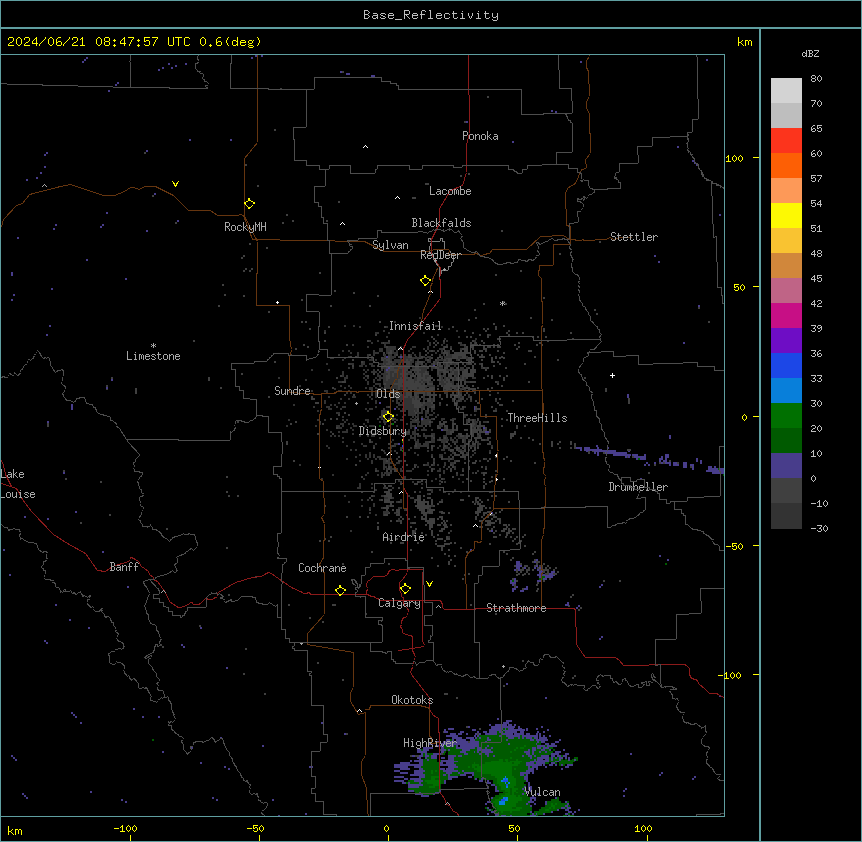
Task: Pick the red 65-60 dBZ legend swatch
Action: [x=786, y=140]
